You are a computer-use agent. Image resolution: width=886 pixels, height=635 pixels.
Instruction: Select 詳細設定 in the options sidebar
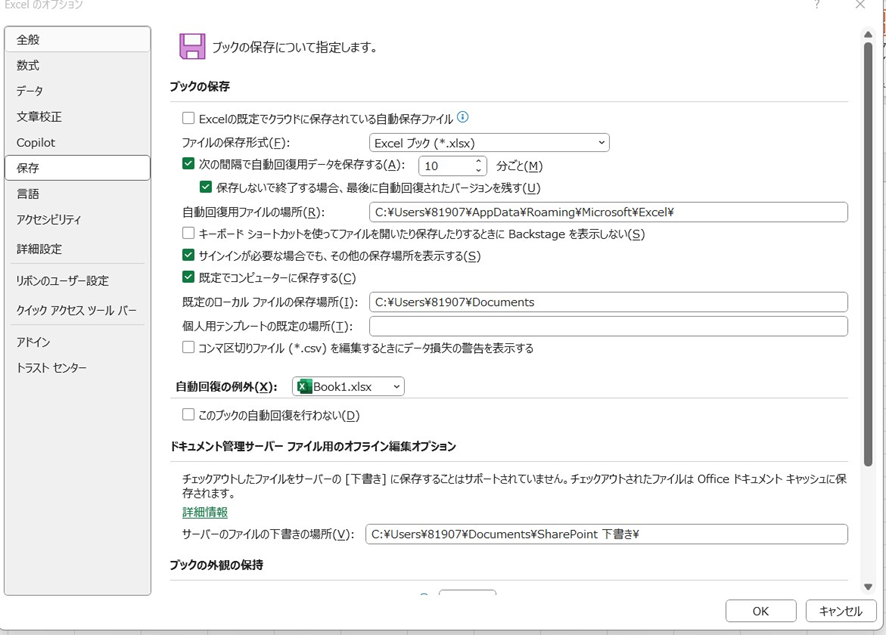77,249
